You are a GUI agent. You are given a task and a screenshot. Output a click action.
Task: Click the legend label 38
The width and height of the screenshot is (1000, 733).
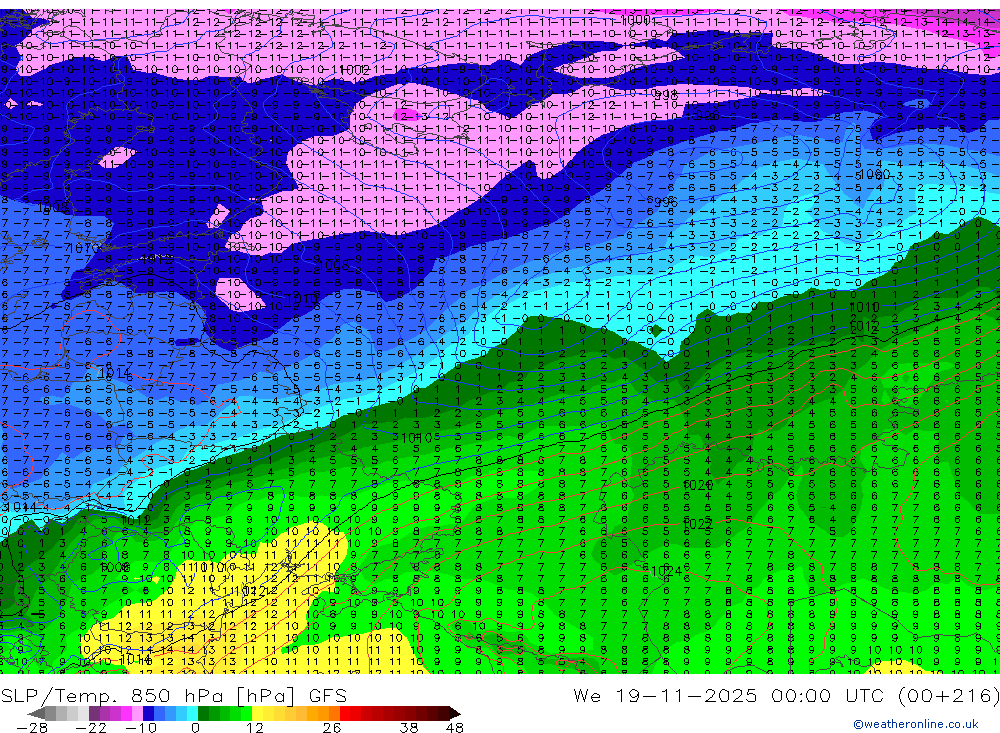(x=409, y=727)
